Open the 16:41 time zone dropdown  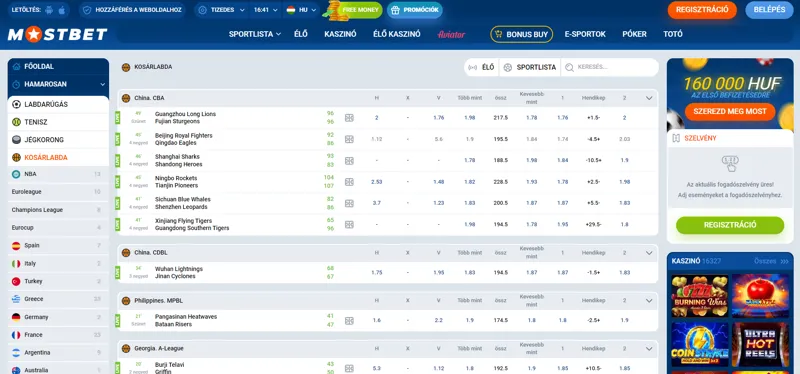click(x=266, y=10)
